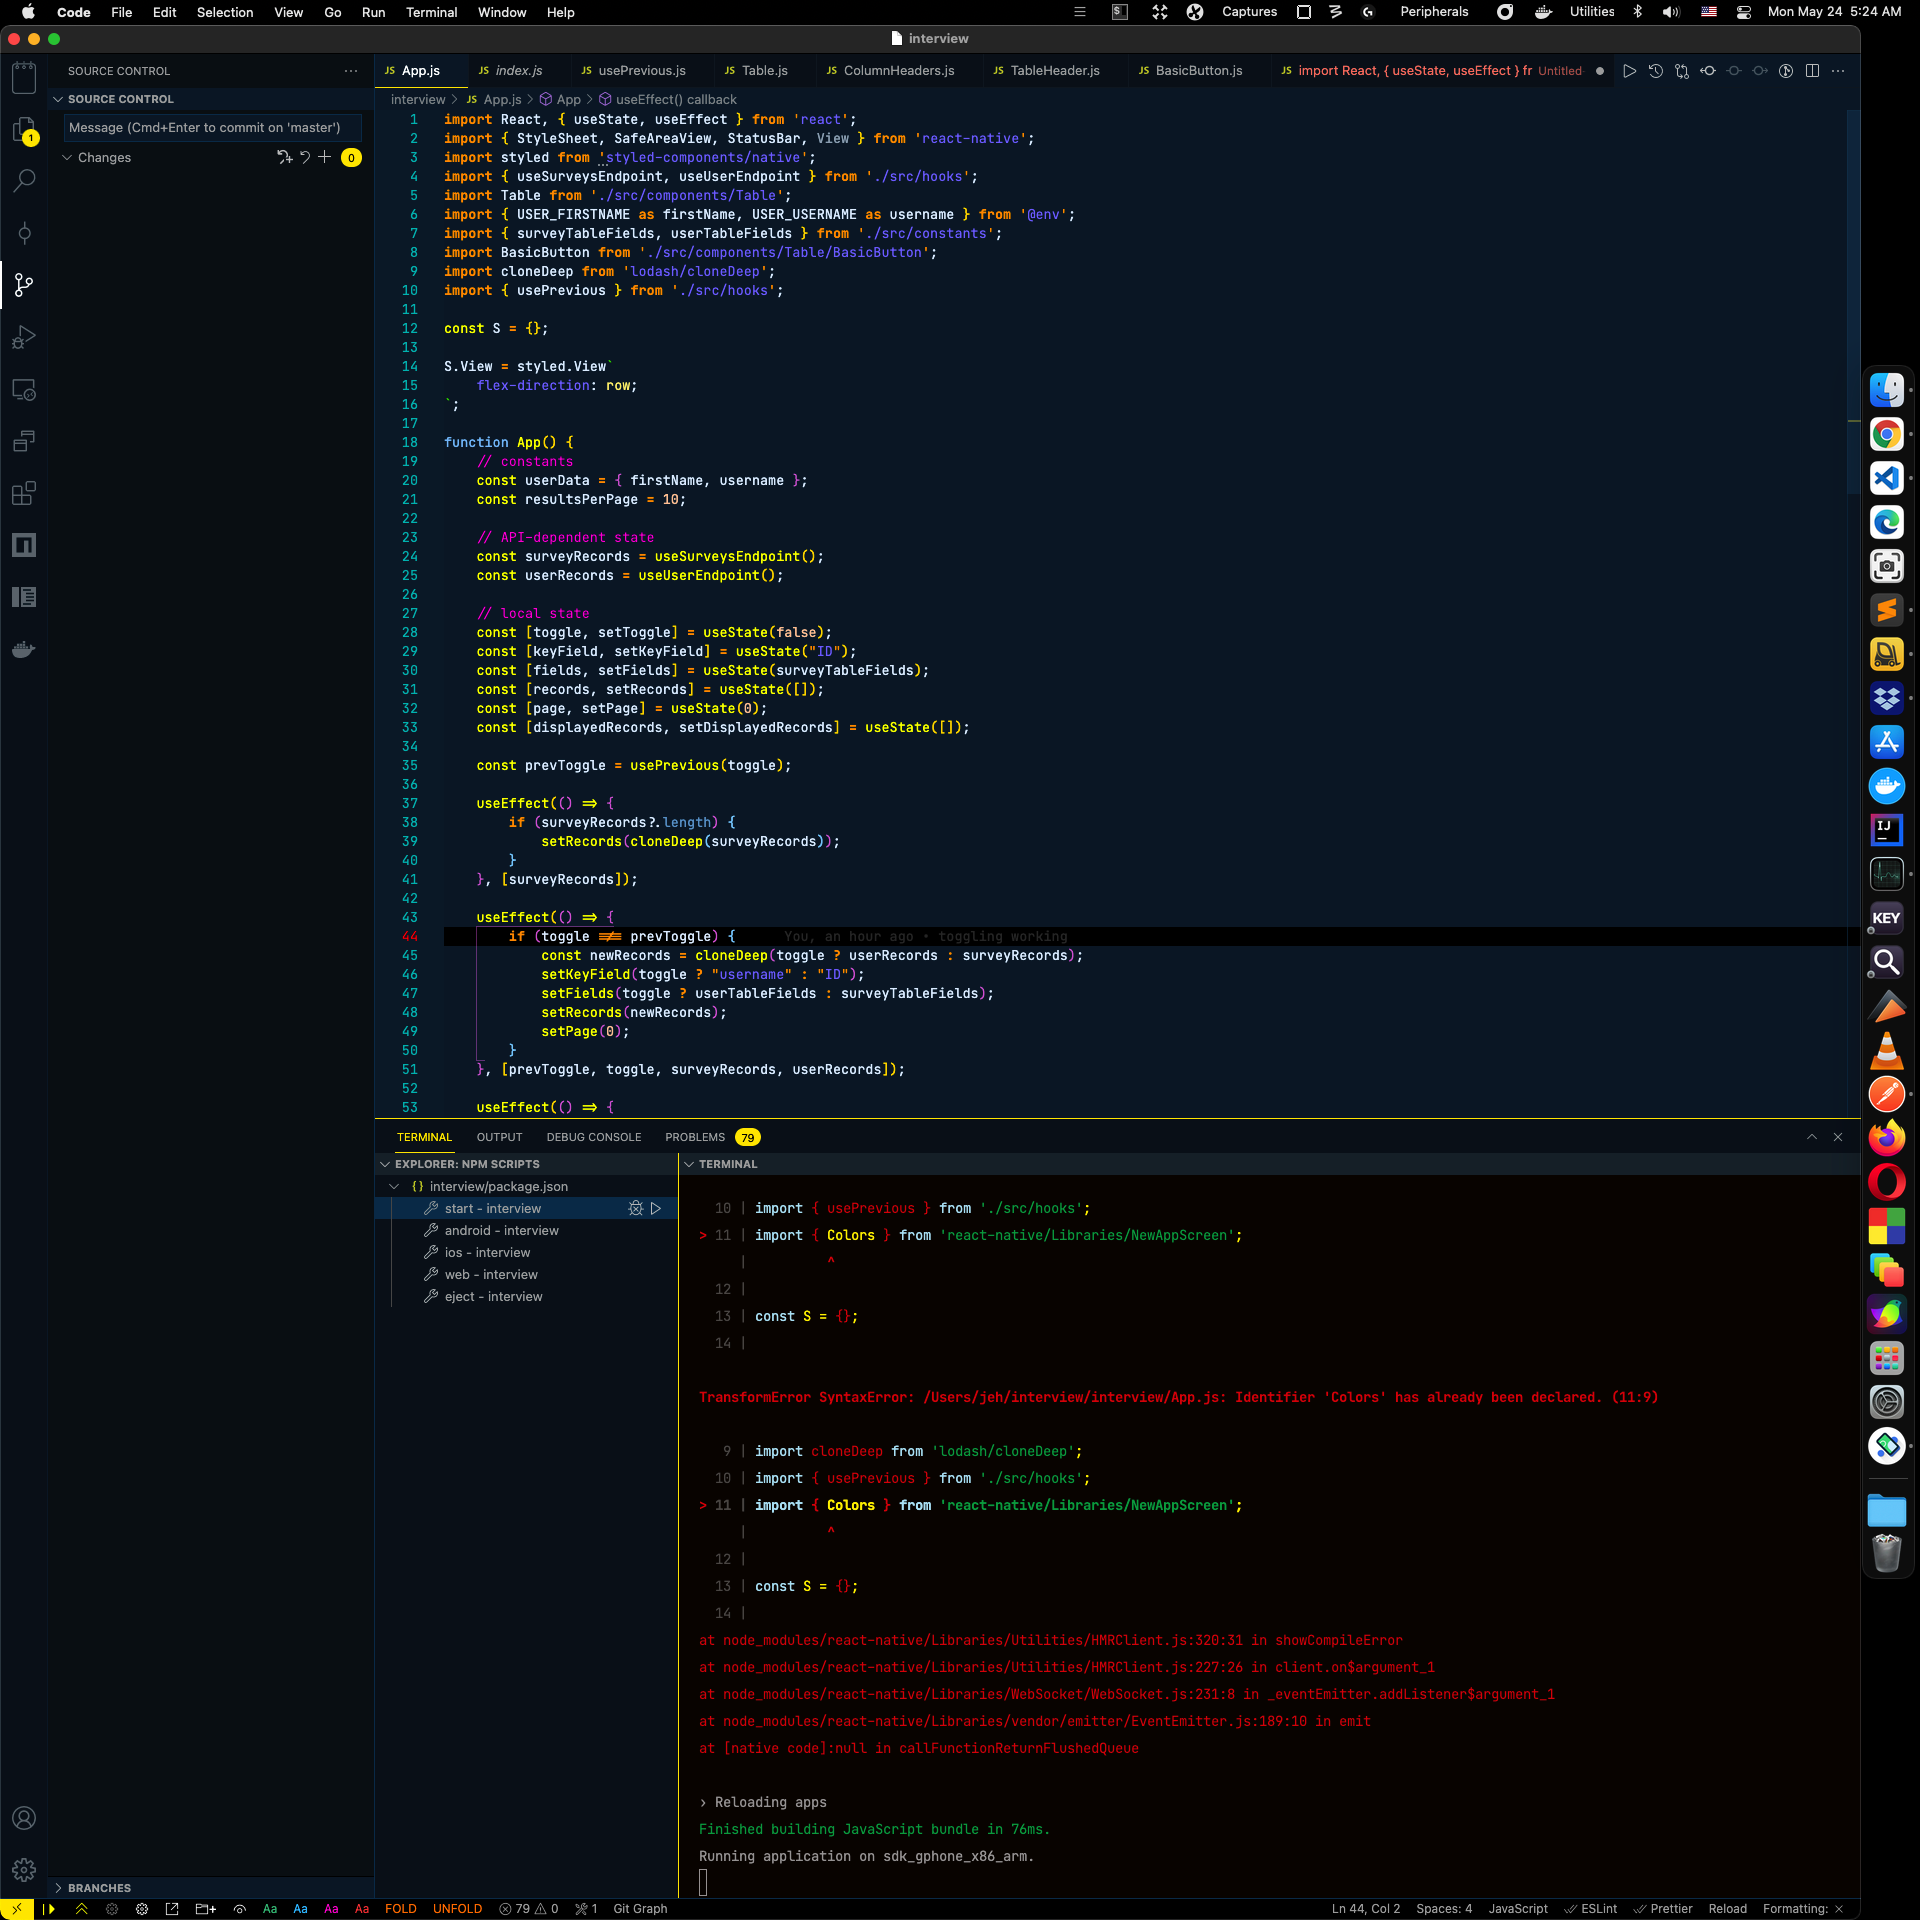This screenshot has height=1920, width=1920.
Task: Click the commit message input field
Action: [x=211, y=127]
